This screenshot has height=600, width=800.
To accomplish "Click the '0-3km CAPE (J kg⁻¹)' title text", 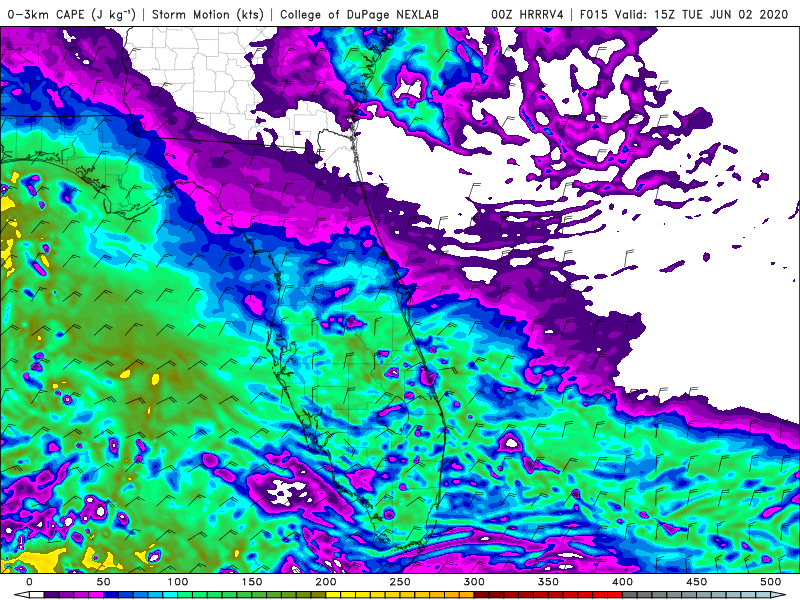I will point(72,14).
